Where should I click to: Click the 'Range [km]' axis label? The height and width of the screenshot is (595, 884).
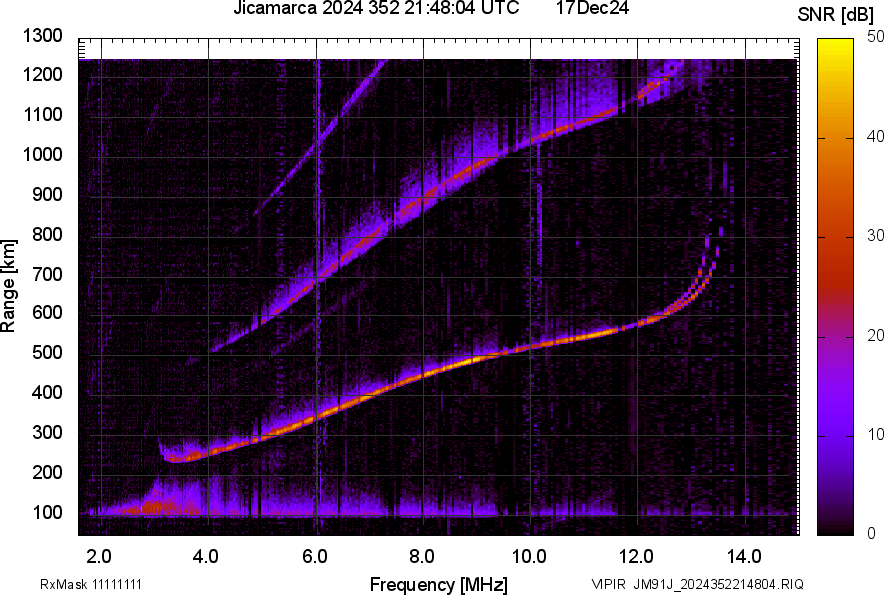[8, 286]
